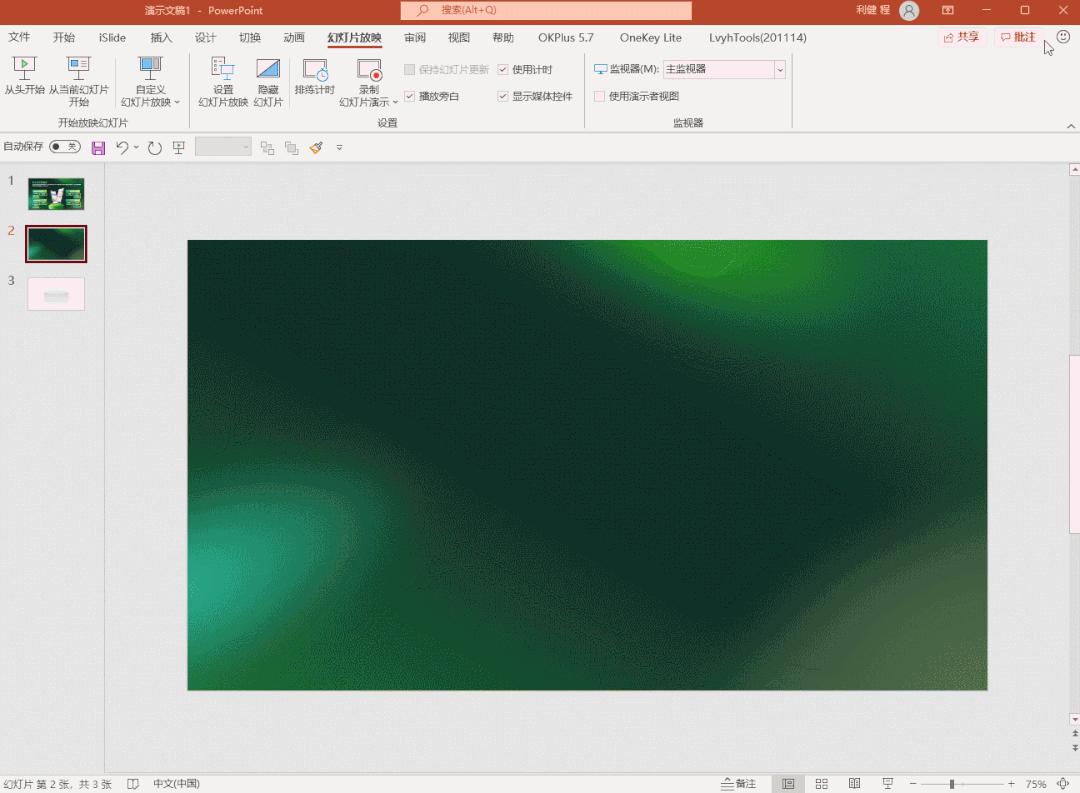The image size is (1080, 793).
Task: Open Reading View from status bar
Action: 854,783
